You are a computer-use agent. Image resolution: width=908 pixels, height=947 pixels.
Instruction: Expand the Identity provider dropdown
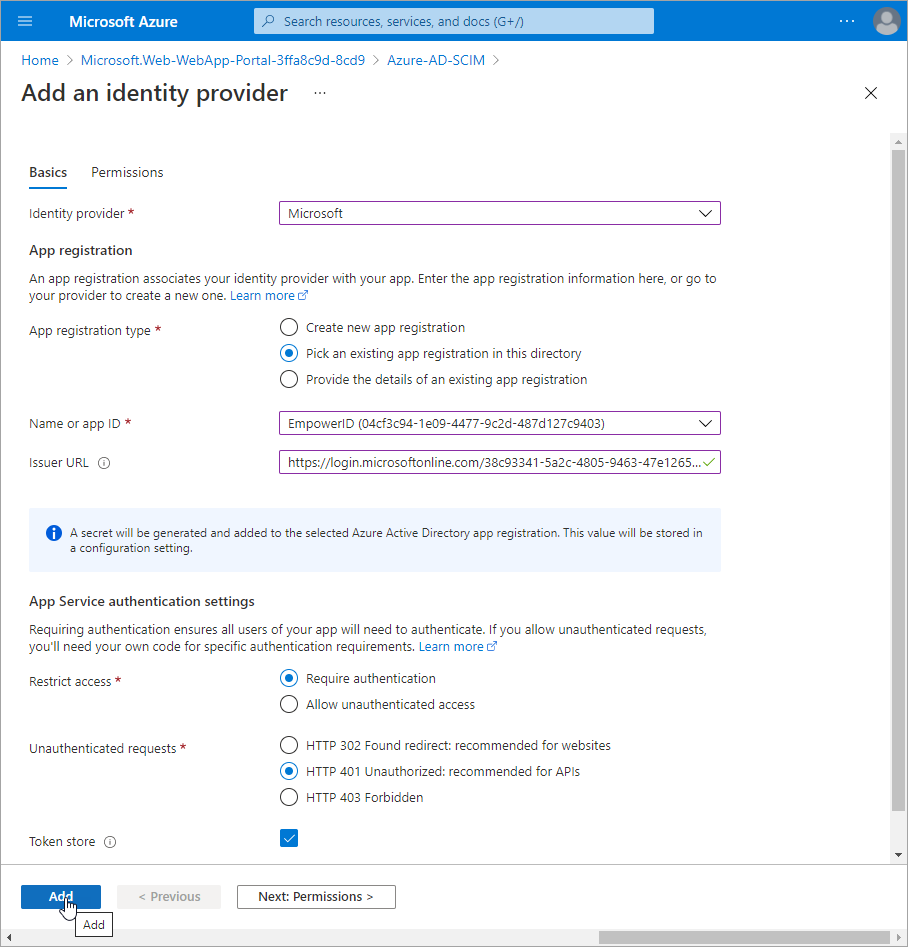[499, 213]
